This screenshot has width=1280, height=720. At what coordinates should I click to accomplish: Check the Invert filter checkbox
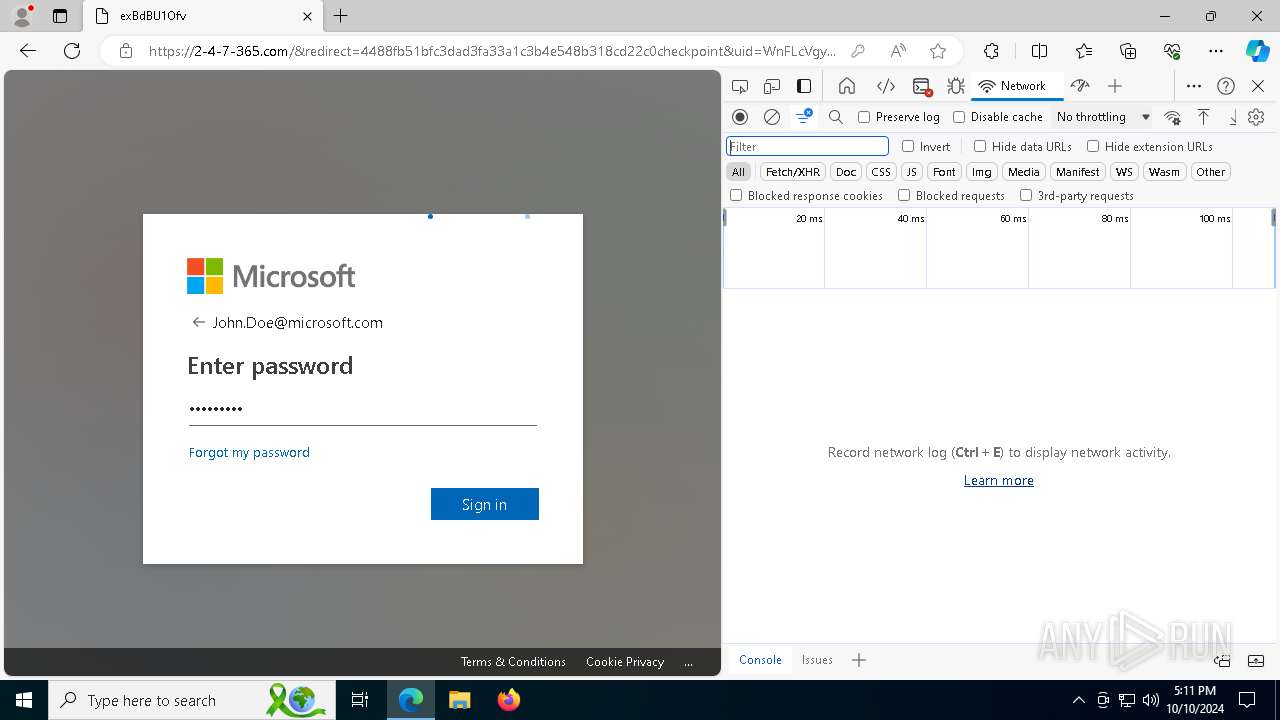point(908,146)
